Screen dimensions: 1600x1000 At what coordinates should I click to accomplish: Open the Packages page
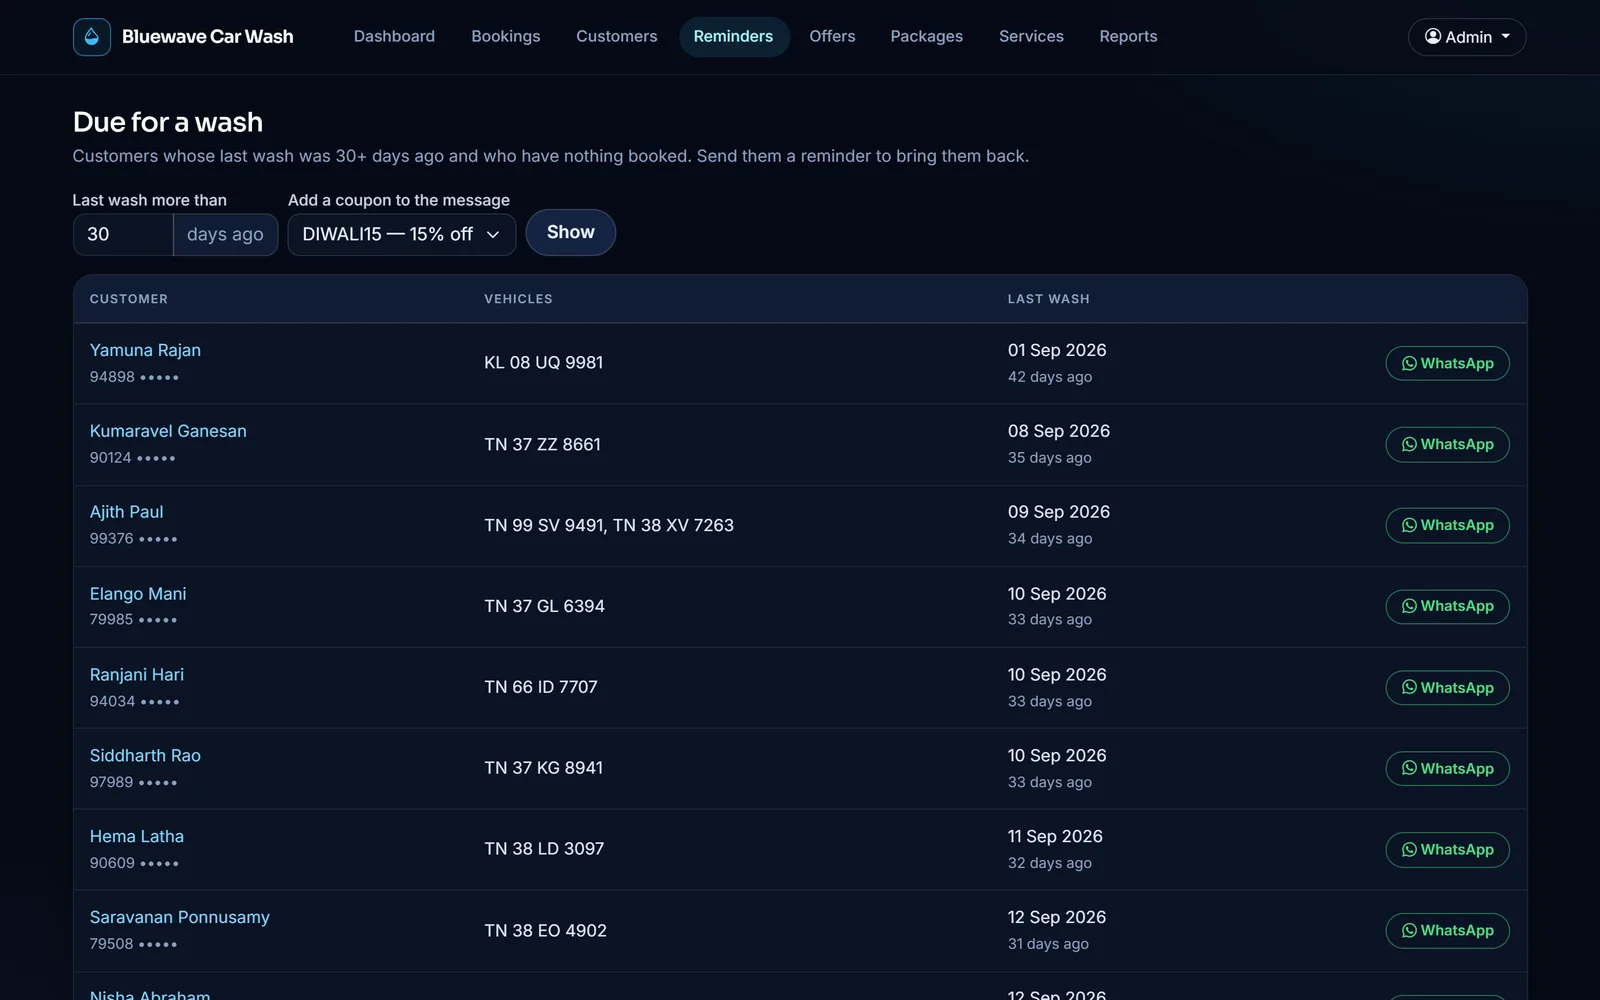(926, 36)
